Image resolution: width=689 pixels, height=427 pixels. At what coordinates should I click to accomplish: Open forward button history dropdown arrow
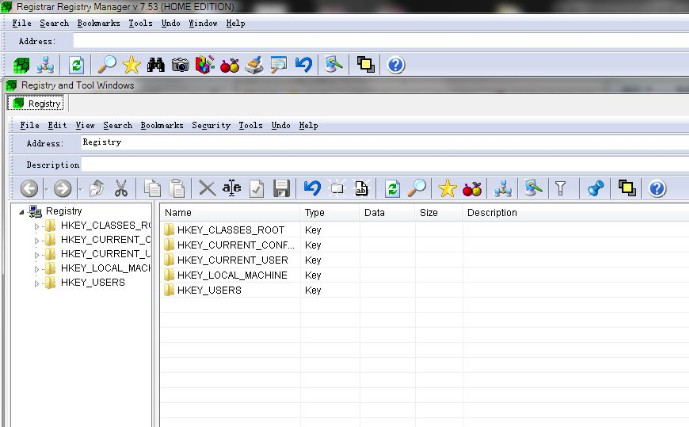[x=80, y=190]
